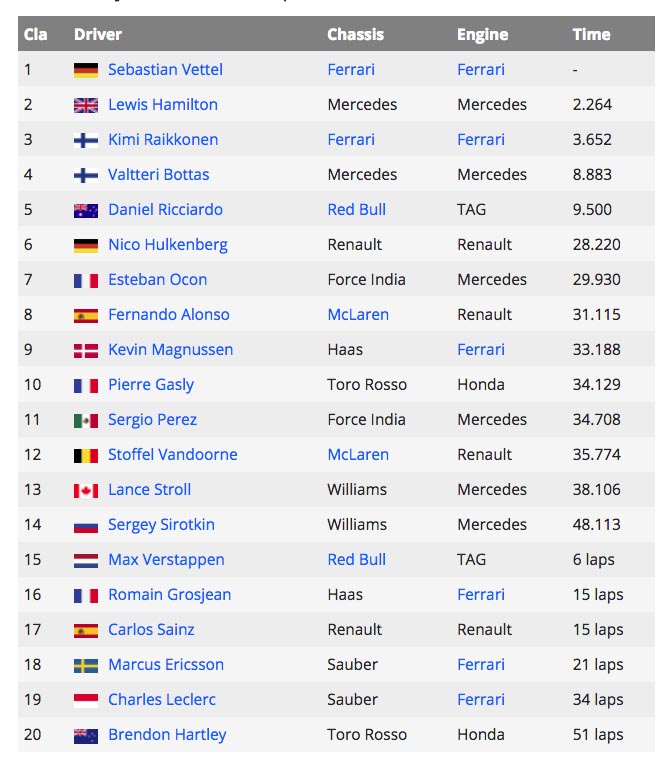This screenshot has width=664, height=764.
Task: Click the Dutch flag beside Max Verstappen
Action: click(x=86, y=560)
